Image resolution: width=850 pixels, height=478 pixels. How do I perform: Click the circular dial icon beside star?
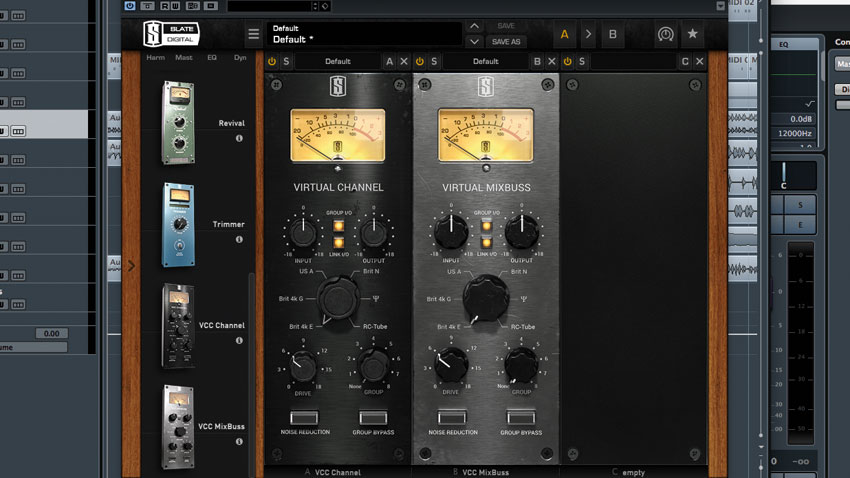click(x=666, y=34)
